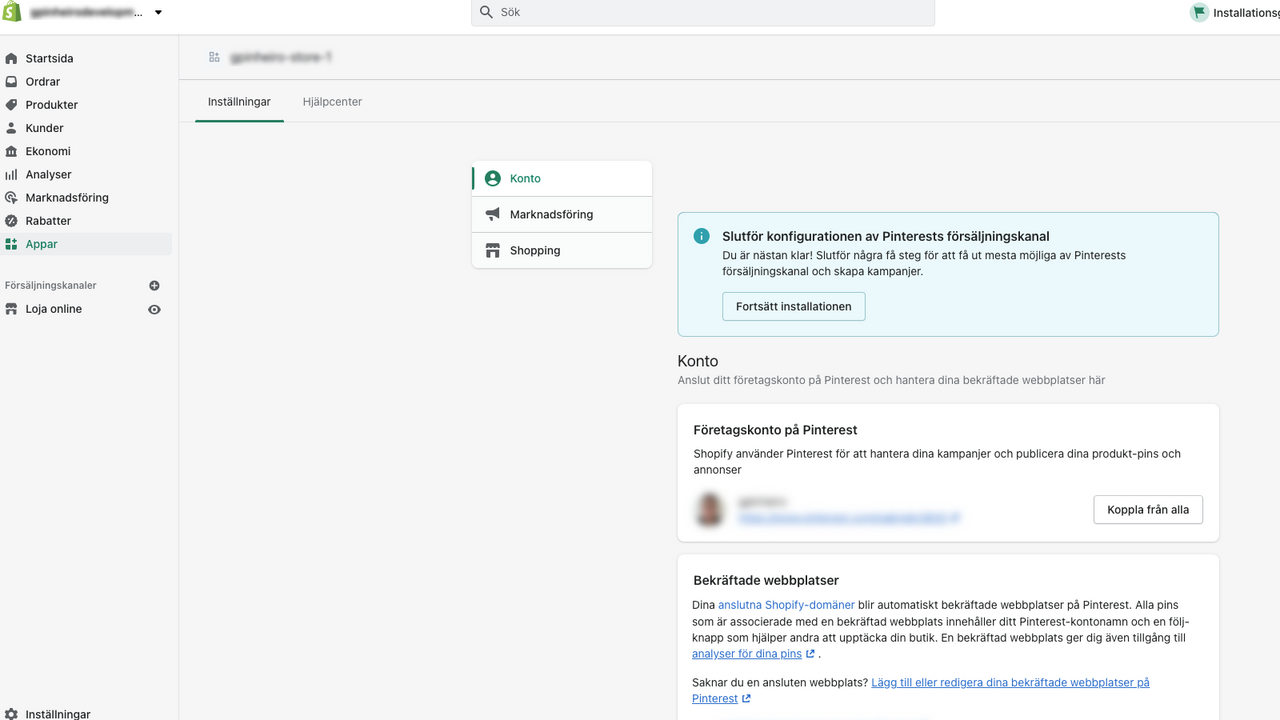Click the Rabatter discount icon
Screen dimensions: 1280x720
tap(11, 221)
